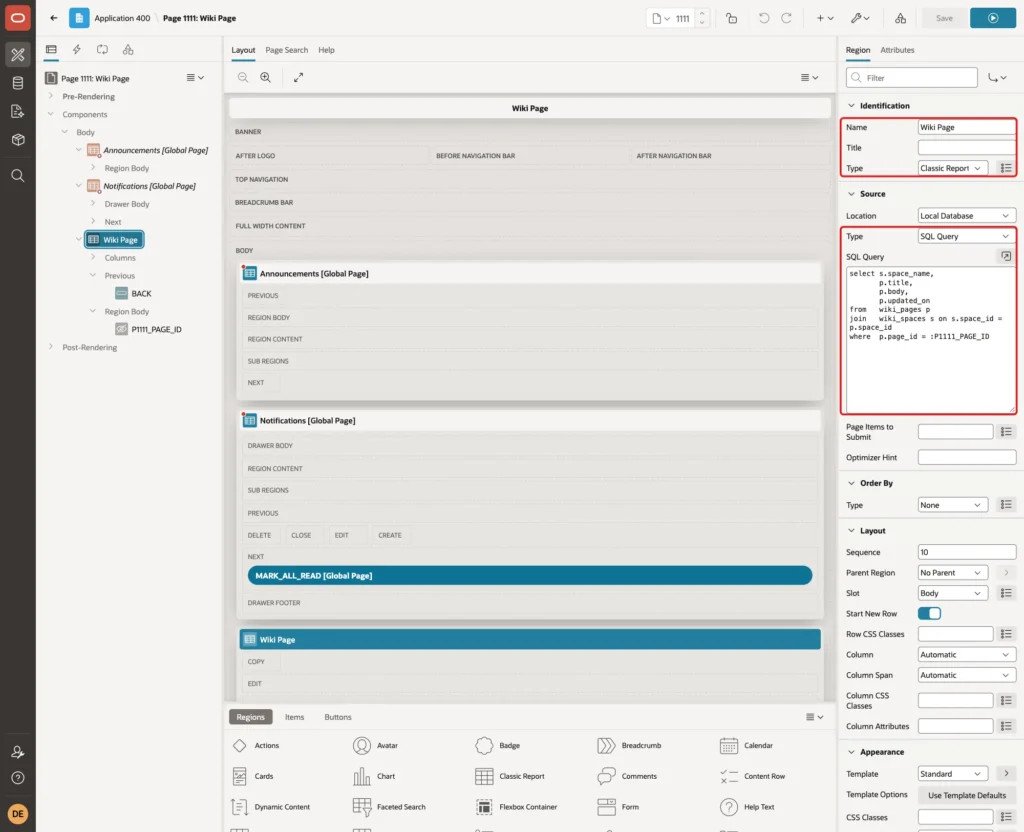This screenshot has width=1024, height=832.
Task: Go back with the left arrow
Action: coord(54,18)
